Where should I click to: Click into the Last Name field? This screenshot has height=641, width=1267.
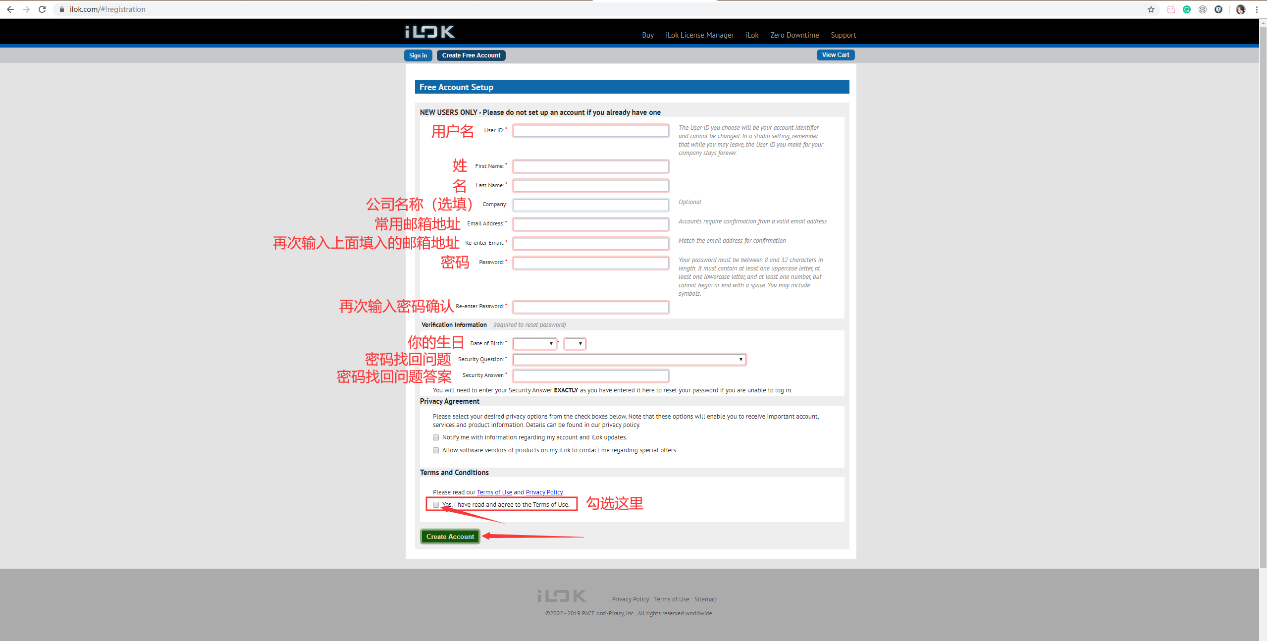591,186
